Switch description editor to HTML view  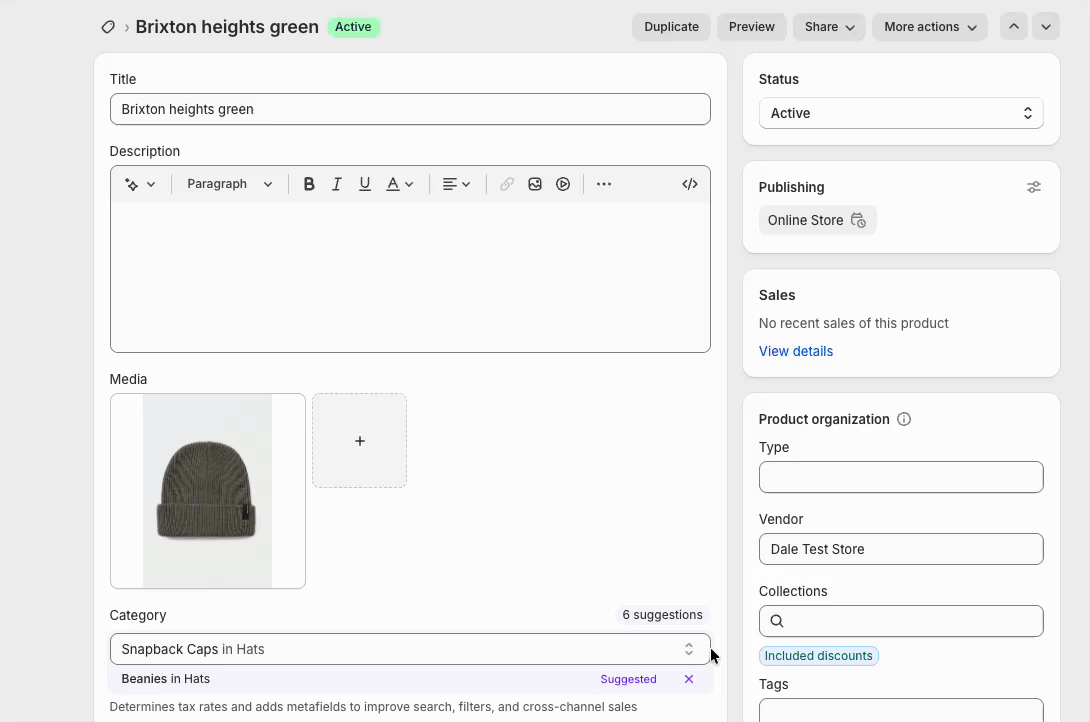click(x=690, y=184)
